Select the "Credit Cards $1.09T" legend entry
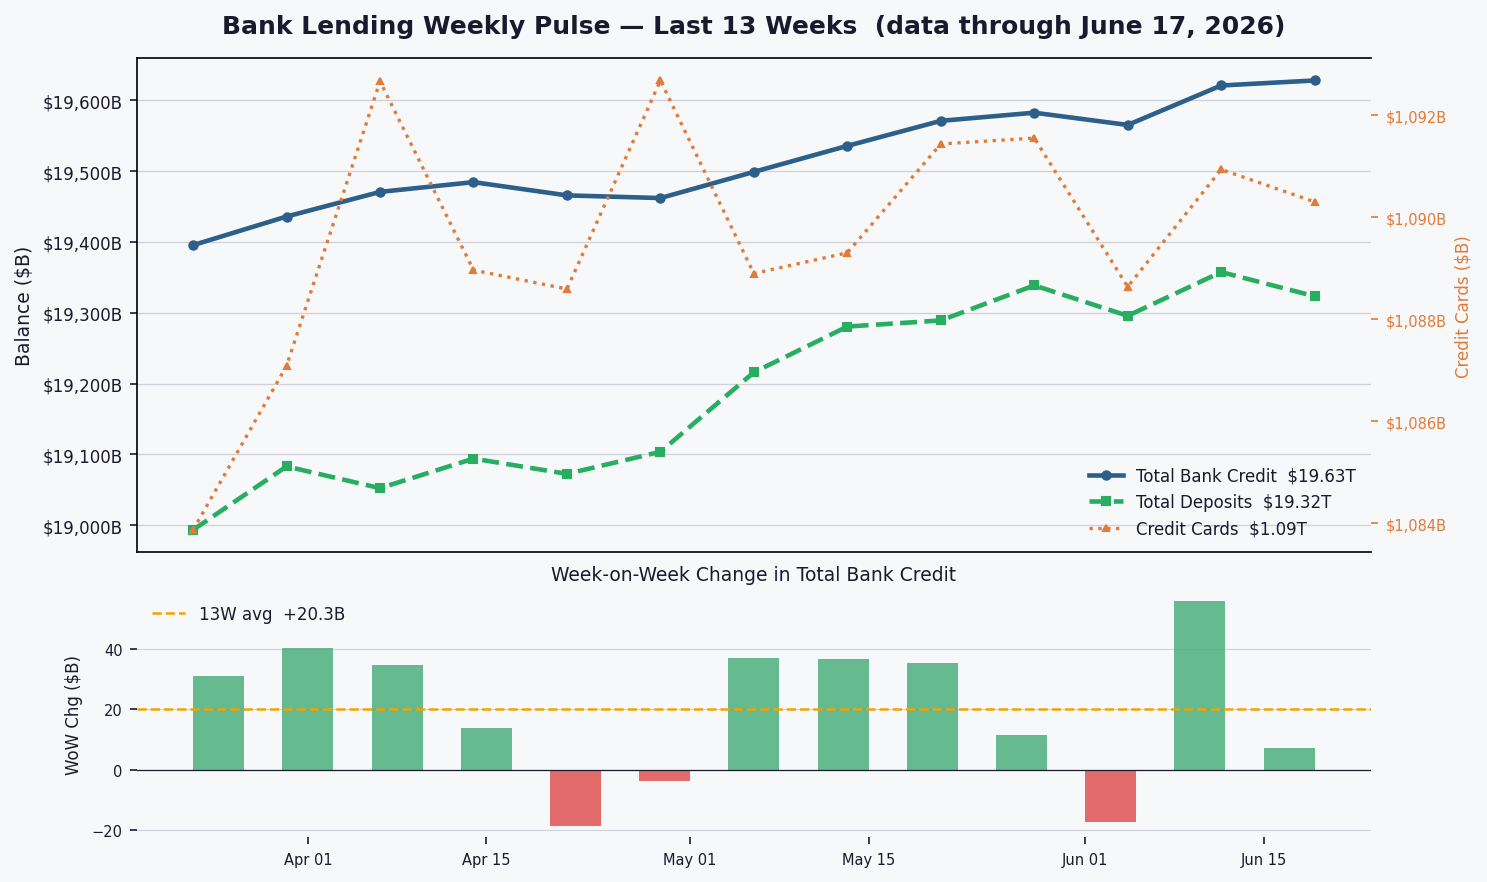Image resolution: width=1487 pixels, height=882 pixels. [x=1197, y=529]
